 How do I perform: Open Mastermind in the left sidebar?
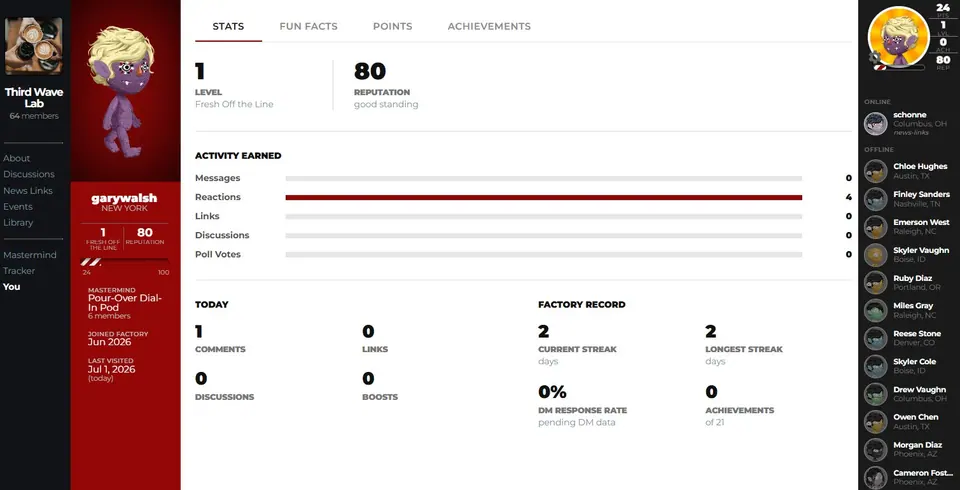click(29, 255)
